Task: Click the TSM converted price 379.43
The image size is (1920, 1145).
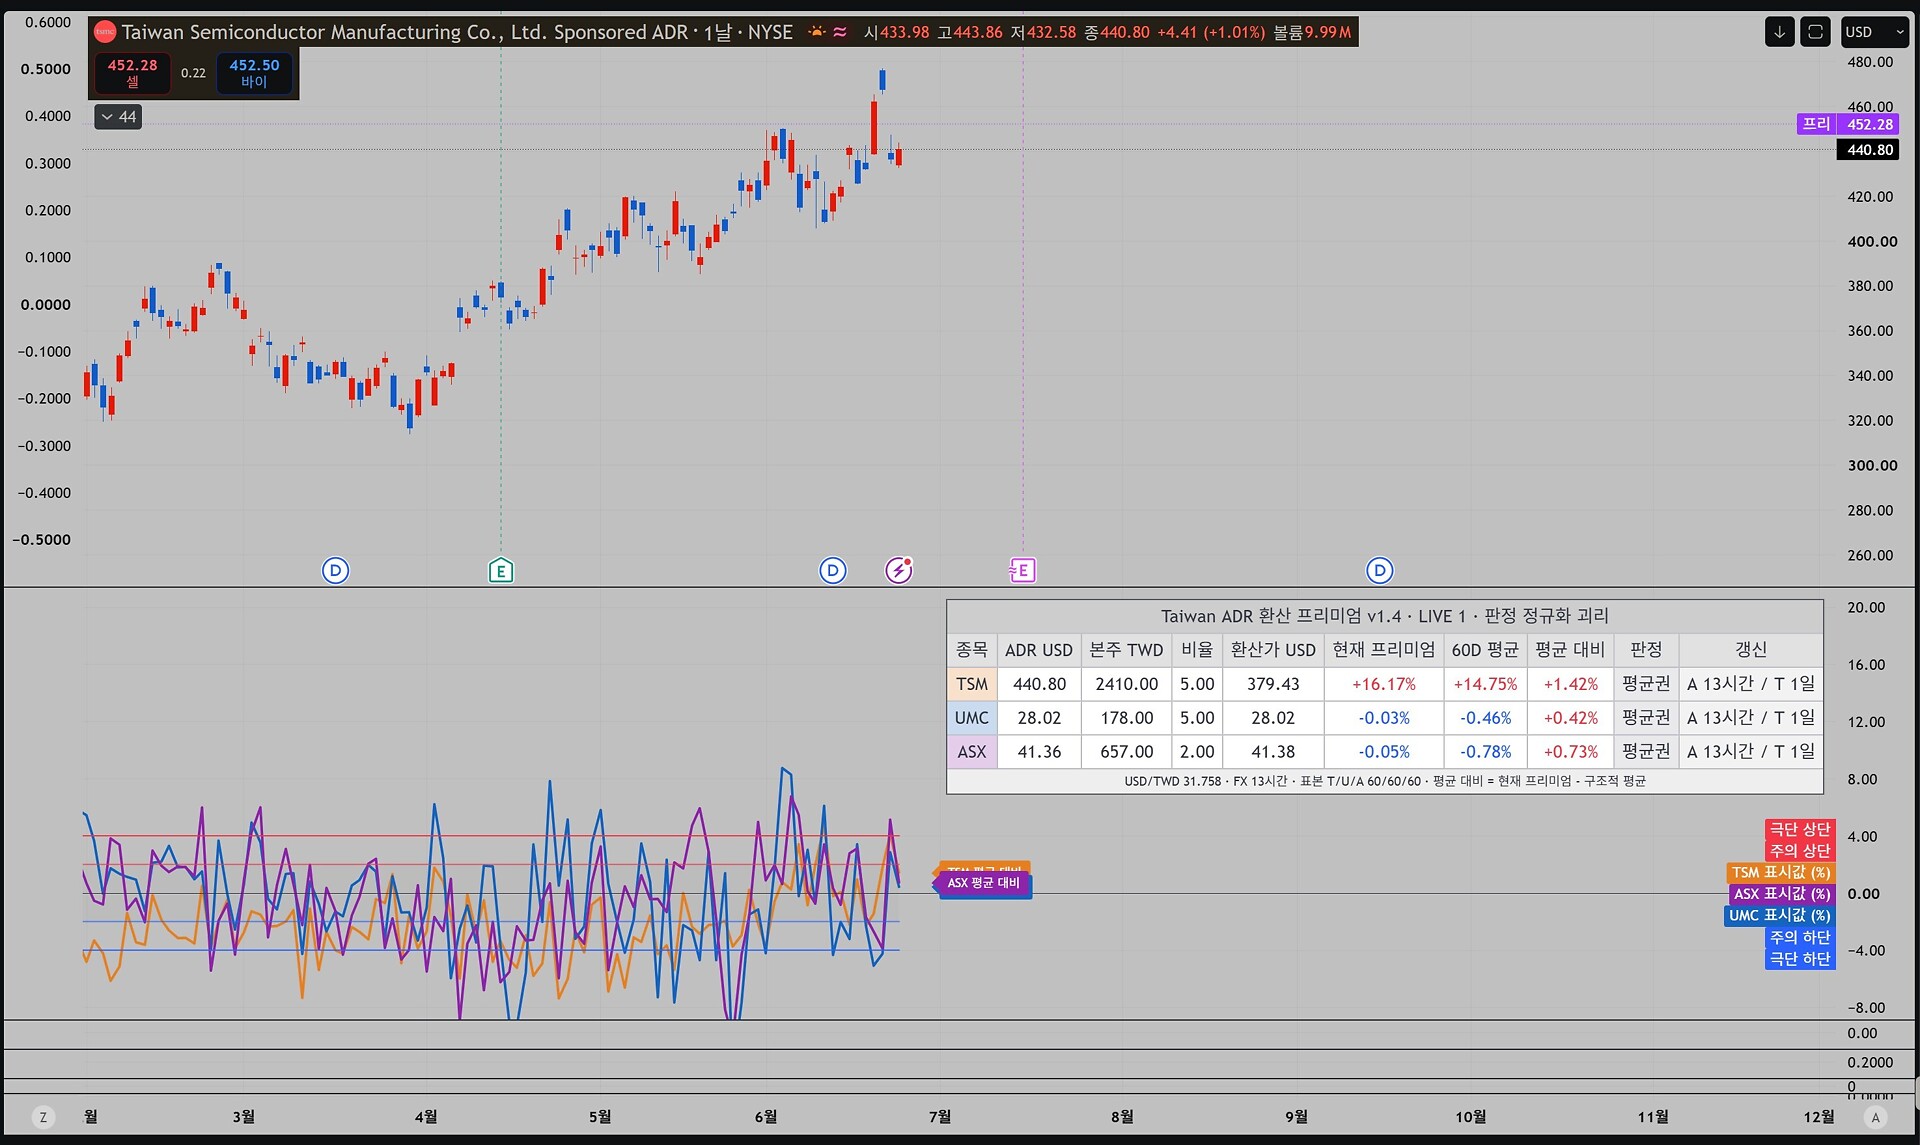Action: point(1273,684)
